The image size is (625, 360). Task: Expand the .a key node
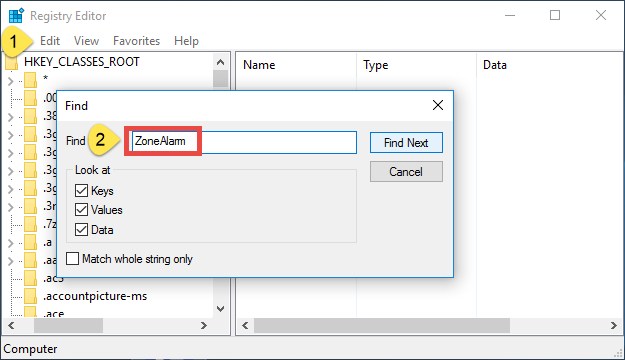10,243
